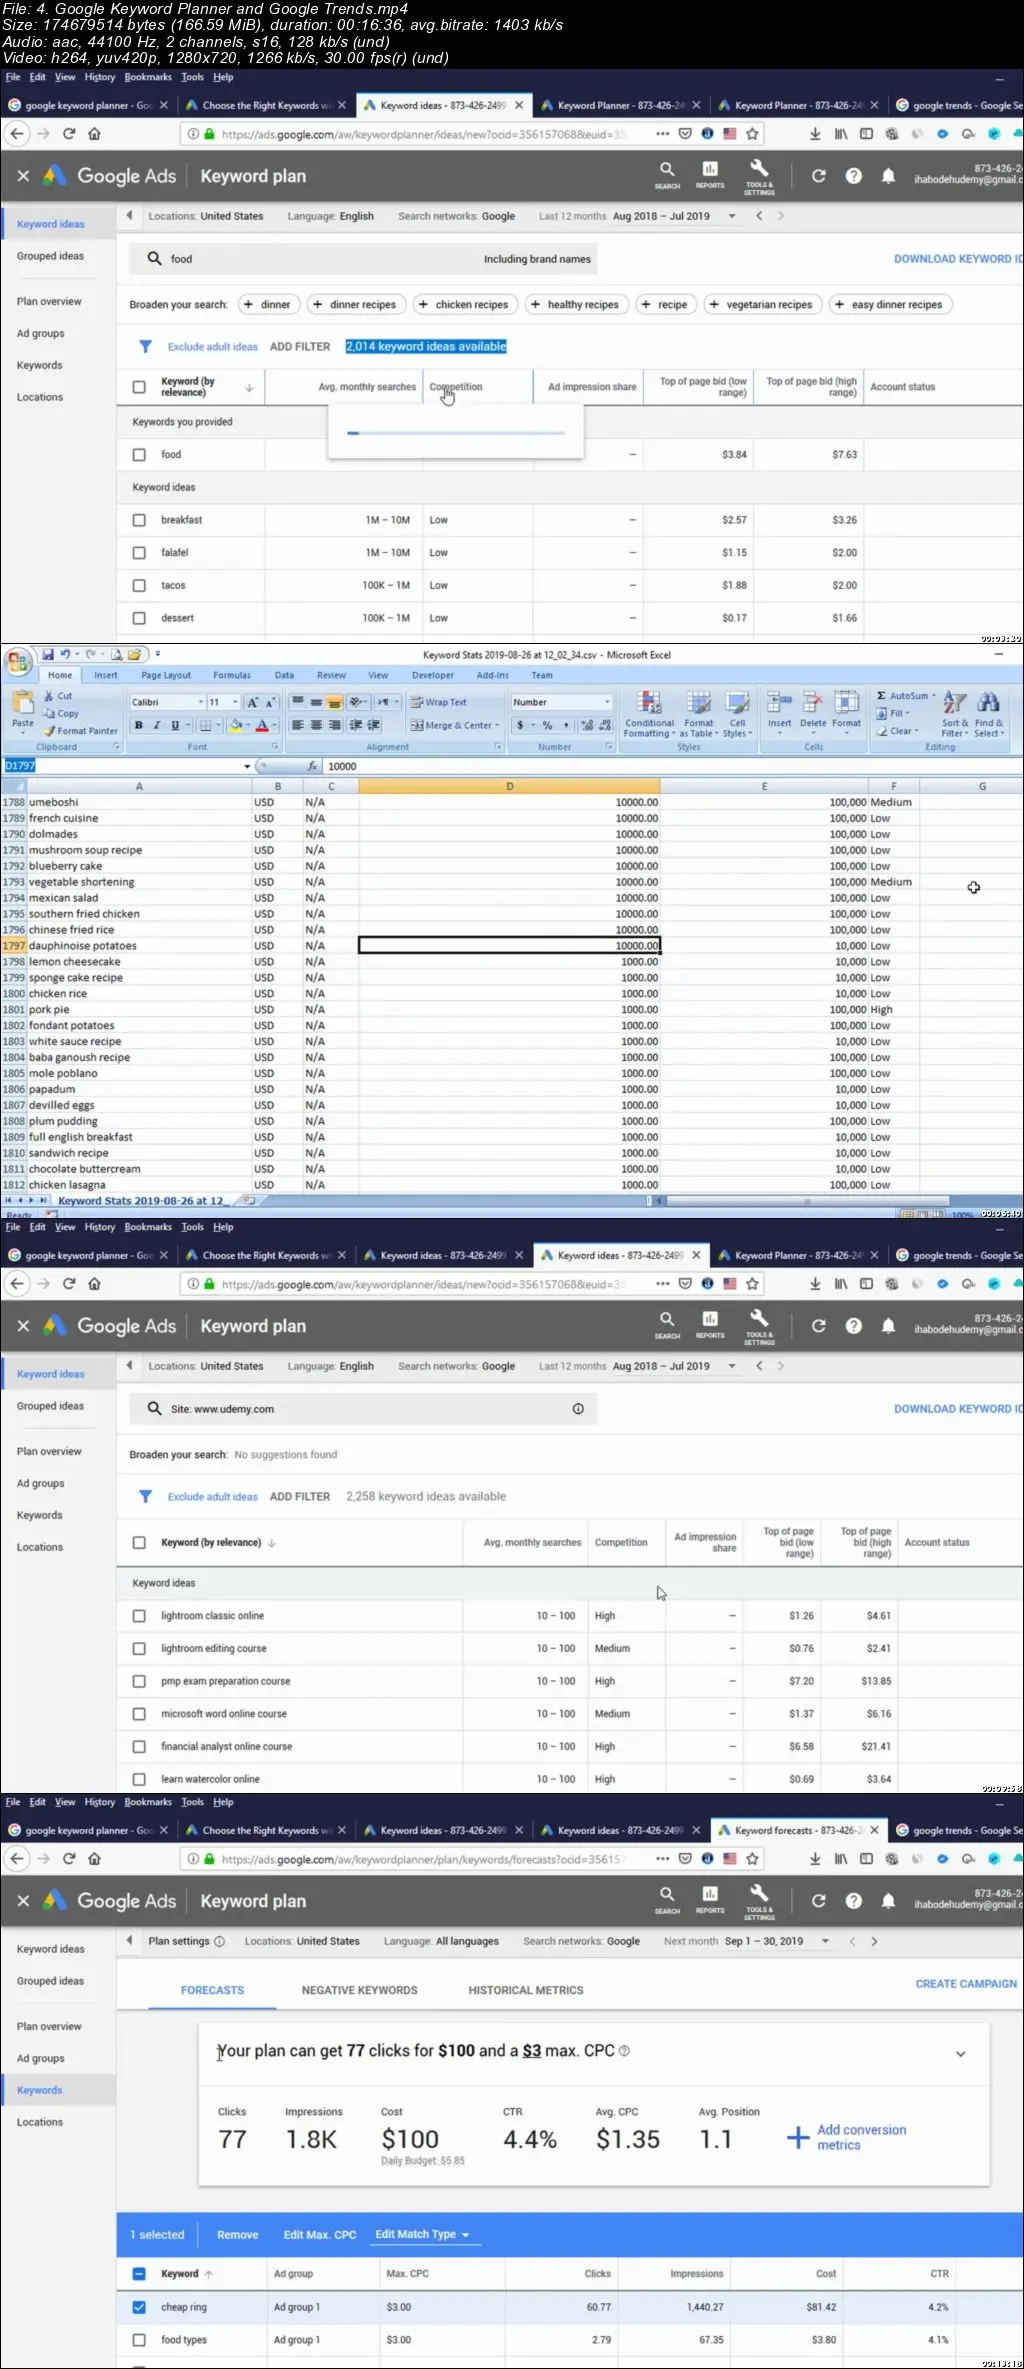
Task: Open the AutoSum dropdown in Excel
Action: [x=933, y=696]
